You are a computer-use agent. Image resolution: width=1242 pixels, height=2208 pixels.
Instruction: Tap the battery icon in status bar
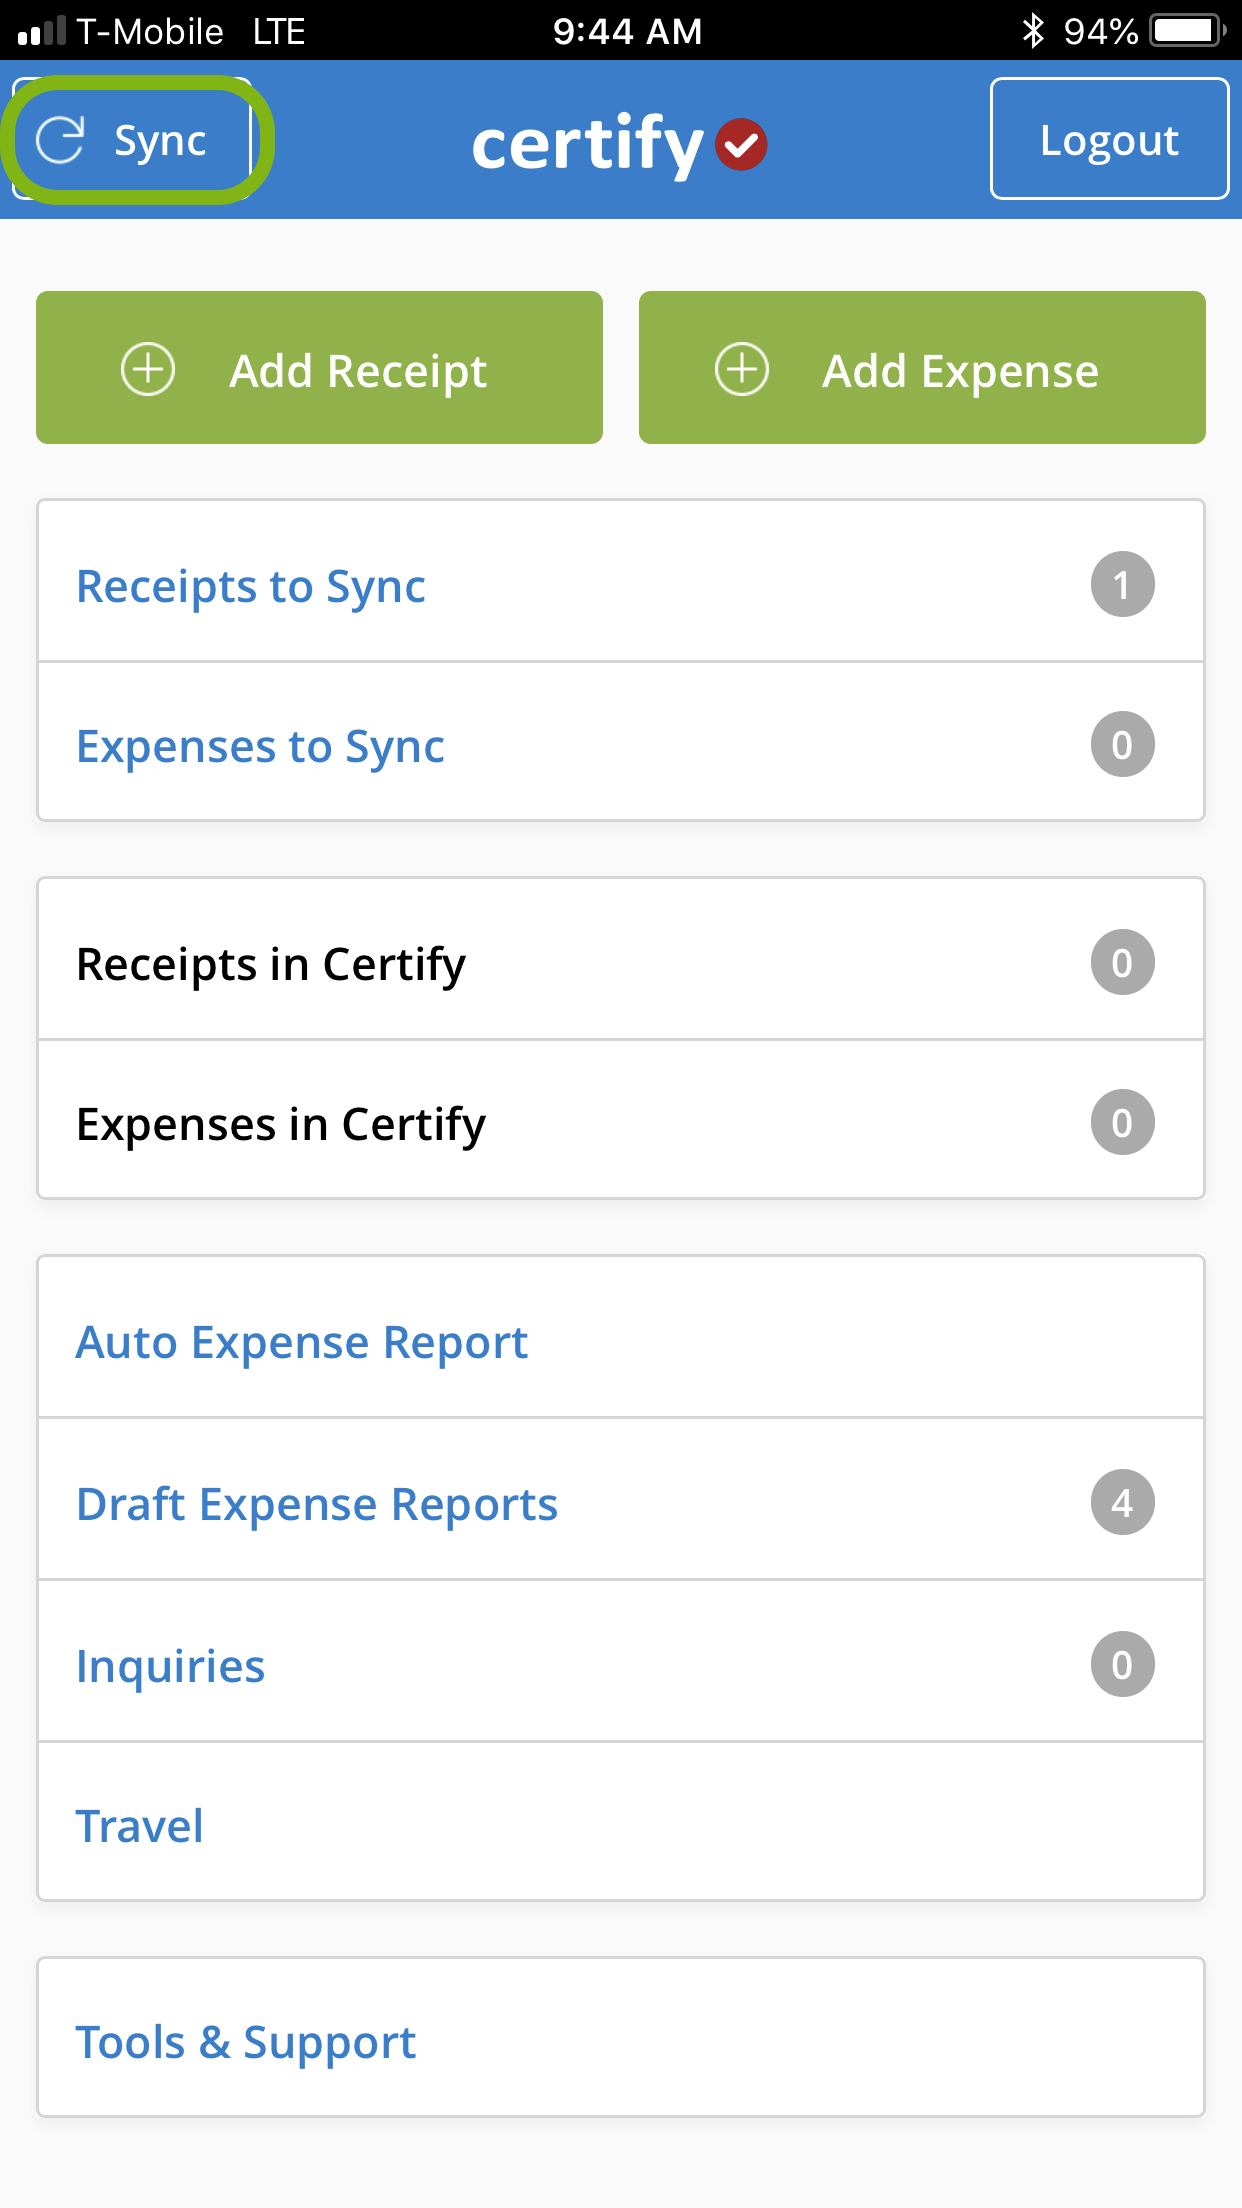pyautogui.click(x=1187, y=31)
